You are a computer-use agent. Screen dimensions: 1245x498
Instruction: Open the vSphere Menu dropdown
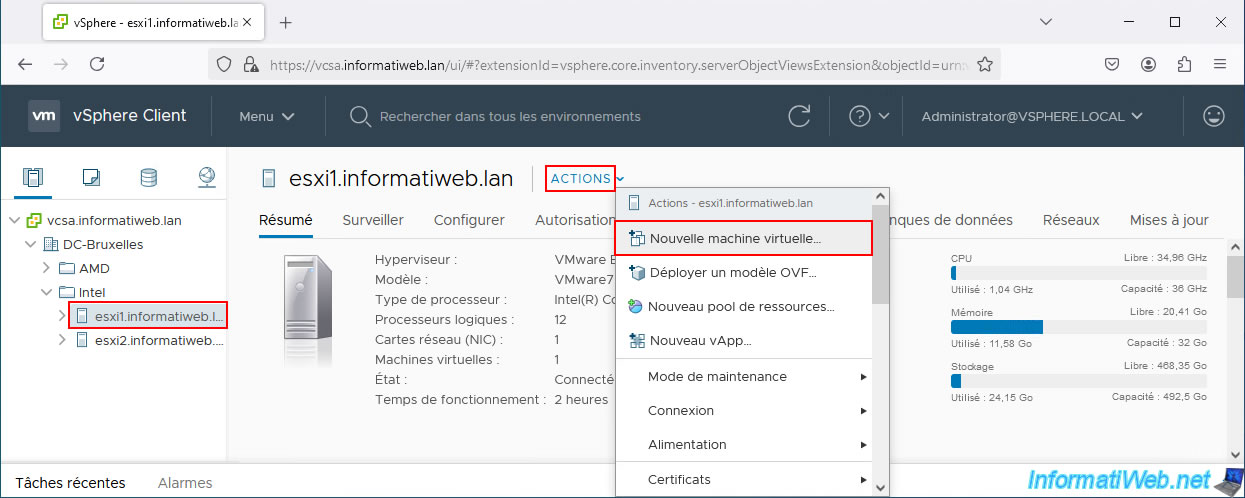point(266,116)
